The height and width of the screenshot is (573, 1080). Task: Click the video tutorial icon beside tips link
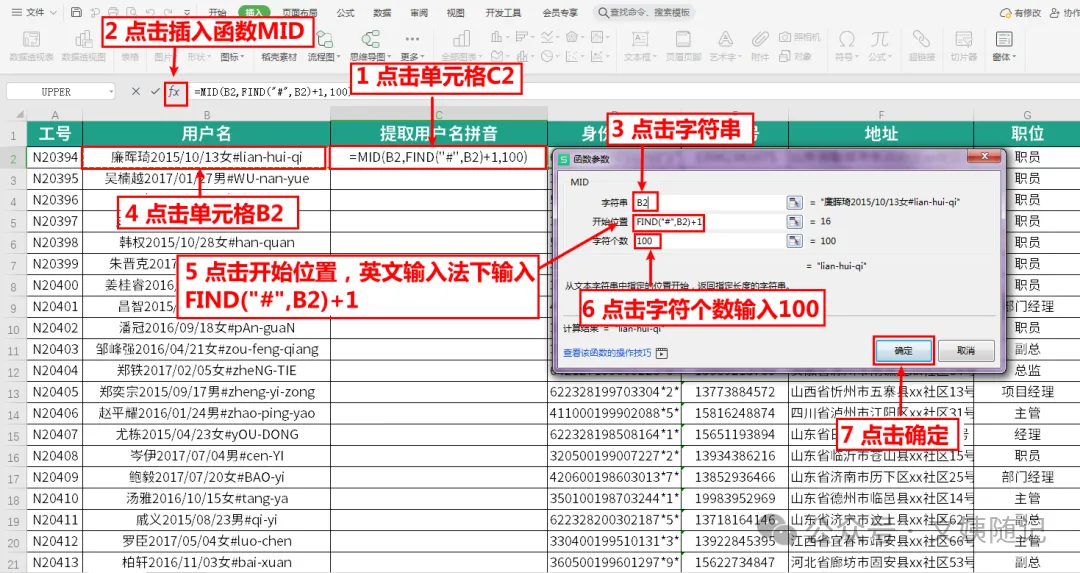(662, 353)
